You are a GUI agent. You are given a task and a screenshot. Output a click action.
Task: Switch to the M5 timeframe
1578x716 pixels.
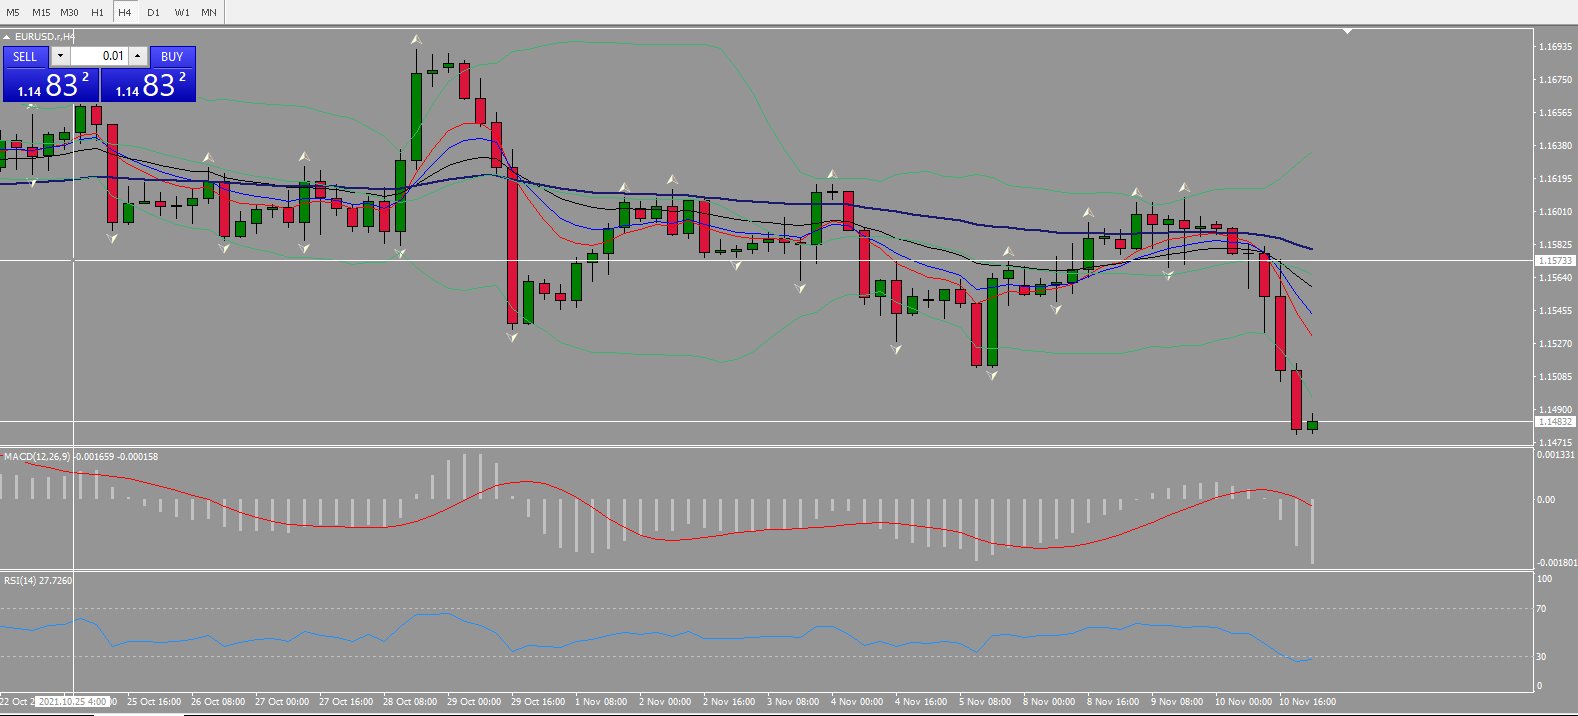pos(13,12)
